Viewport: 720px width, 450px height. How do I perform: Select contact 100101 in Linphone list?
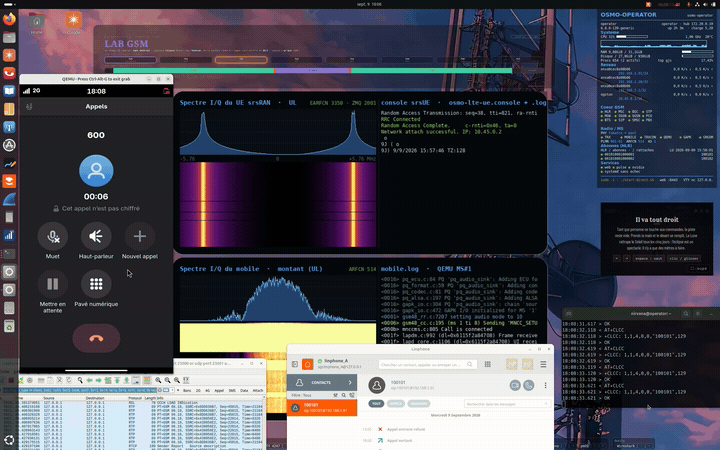click(322, 407)
